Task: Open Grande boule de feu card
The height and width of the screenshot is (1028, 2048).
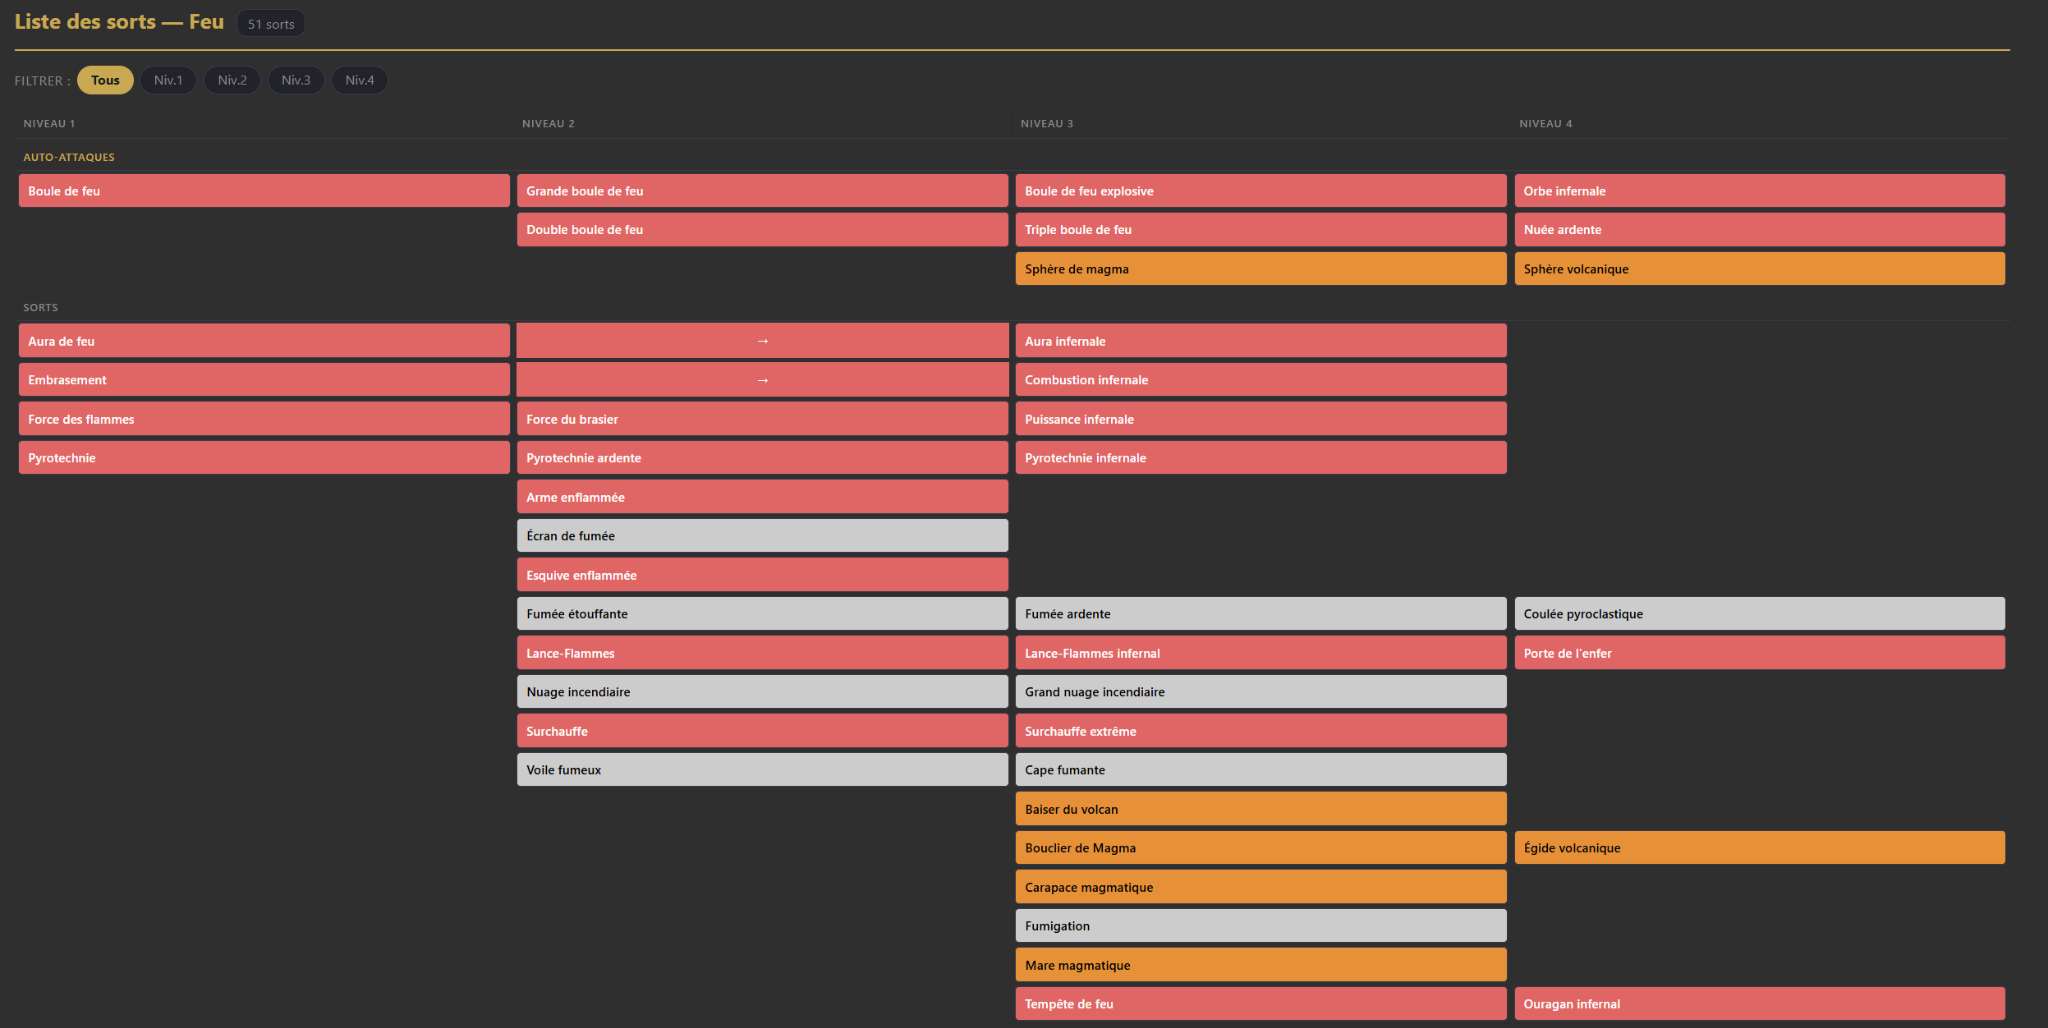Action: coord(762,191)
